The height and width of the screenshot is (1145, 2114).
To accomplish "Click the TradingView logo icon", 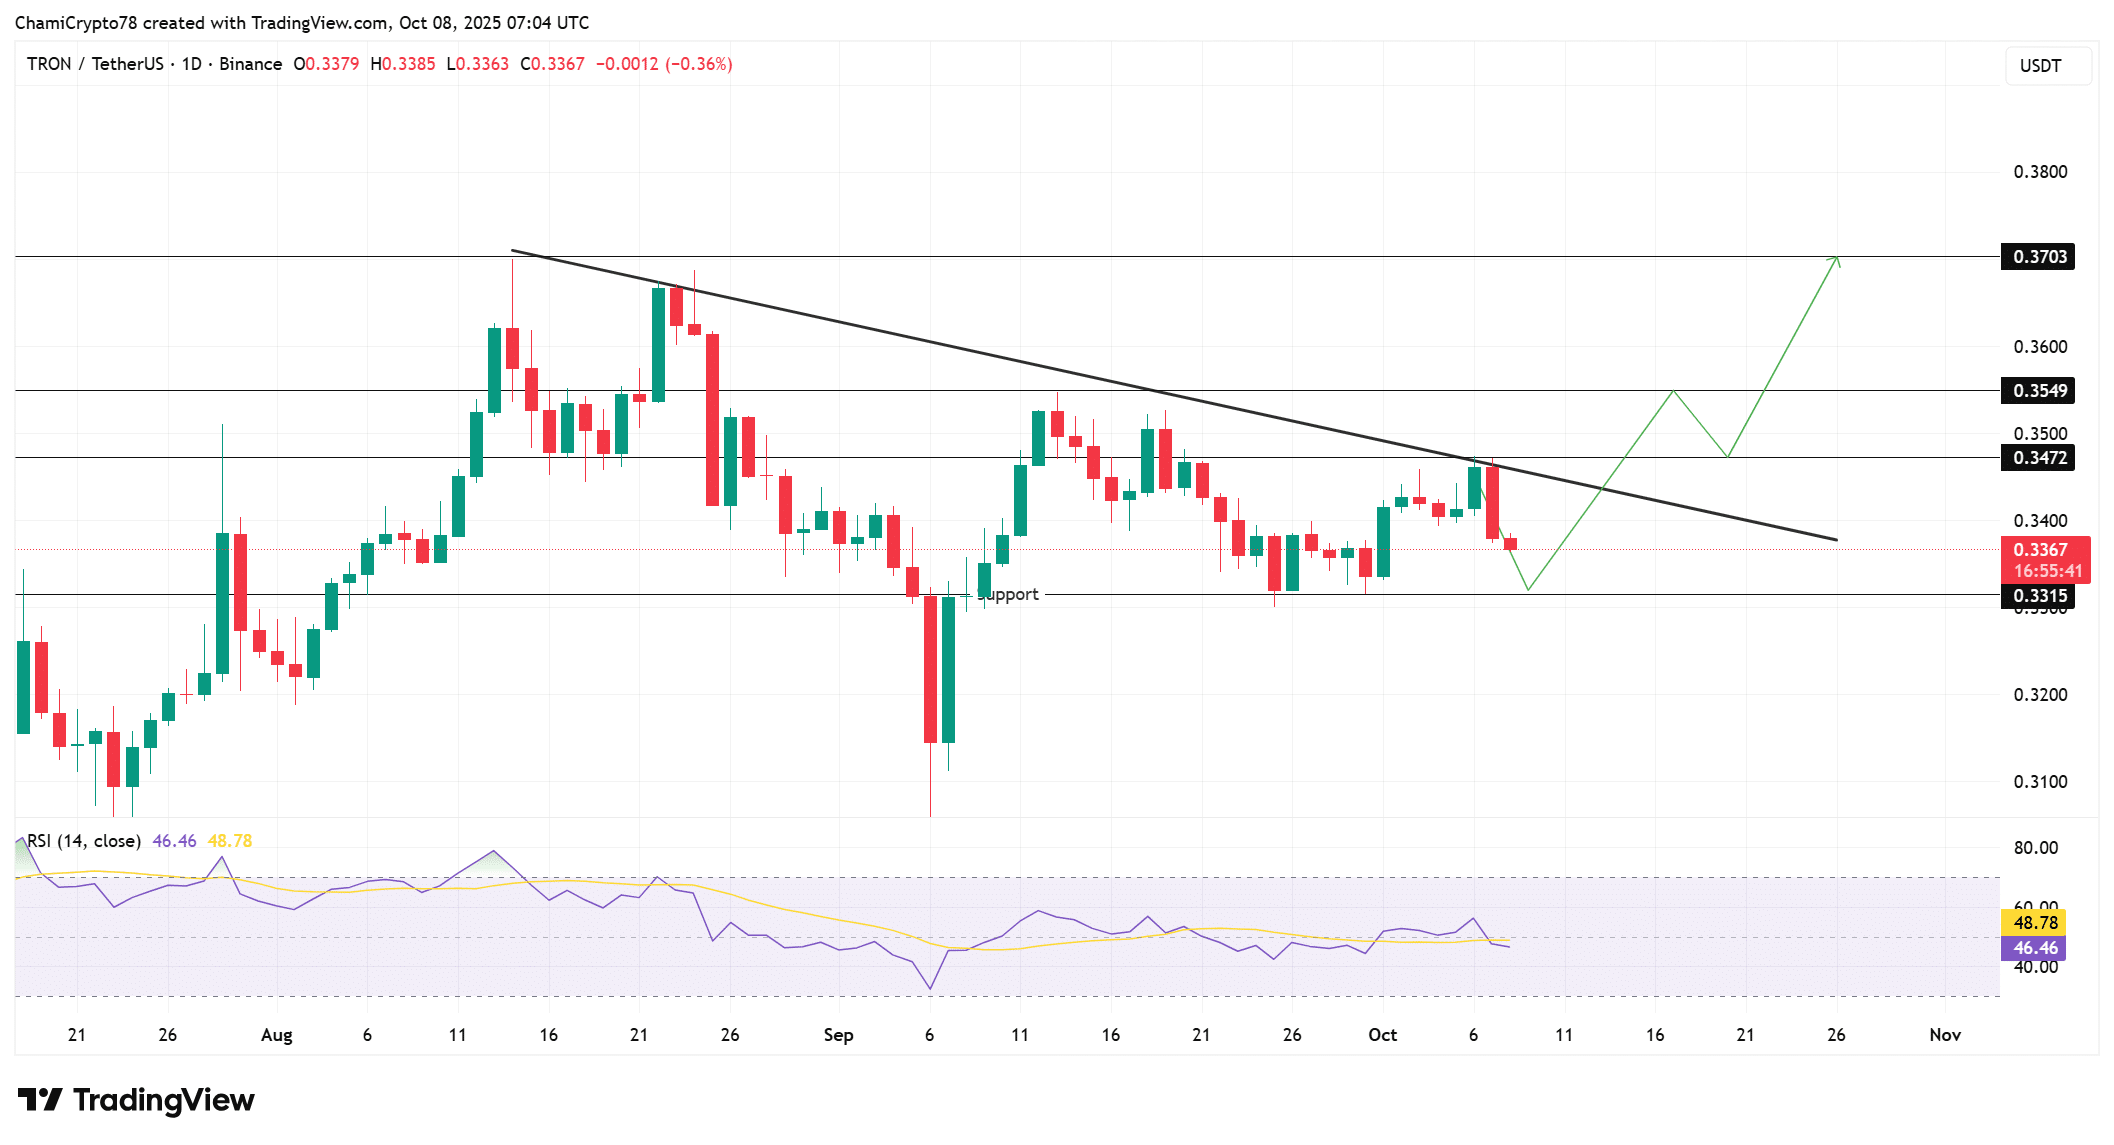I will [41, 1100].
